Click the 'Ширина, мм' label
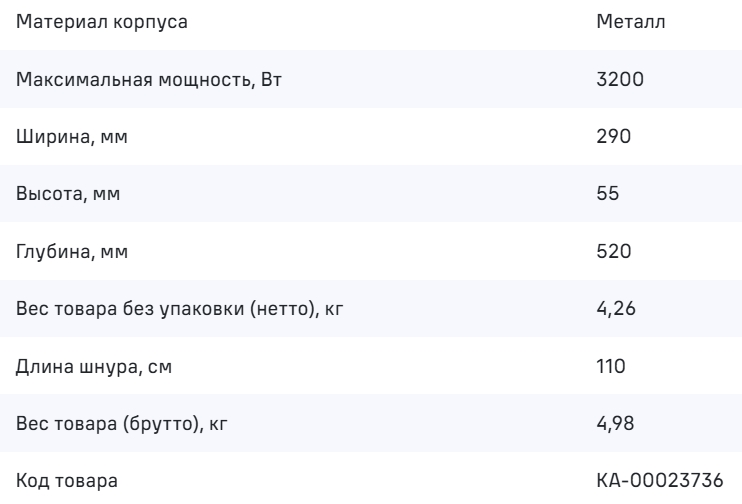Screen dimensions: 742x504 click(72, 136)
